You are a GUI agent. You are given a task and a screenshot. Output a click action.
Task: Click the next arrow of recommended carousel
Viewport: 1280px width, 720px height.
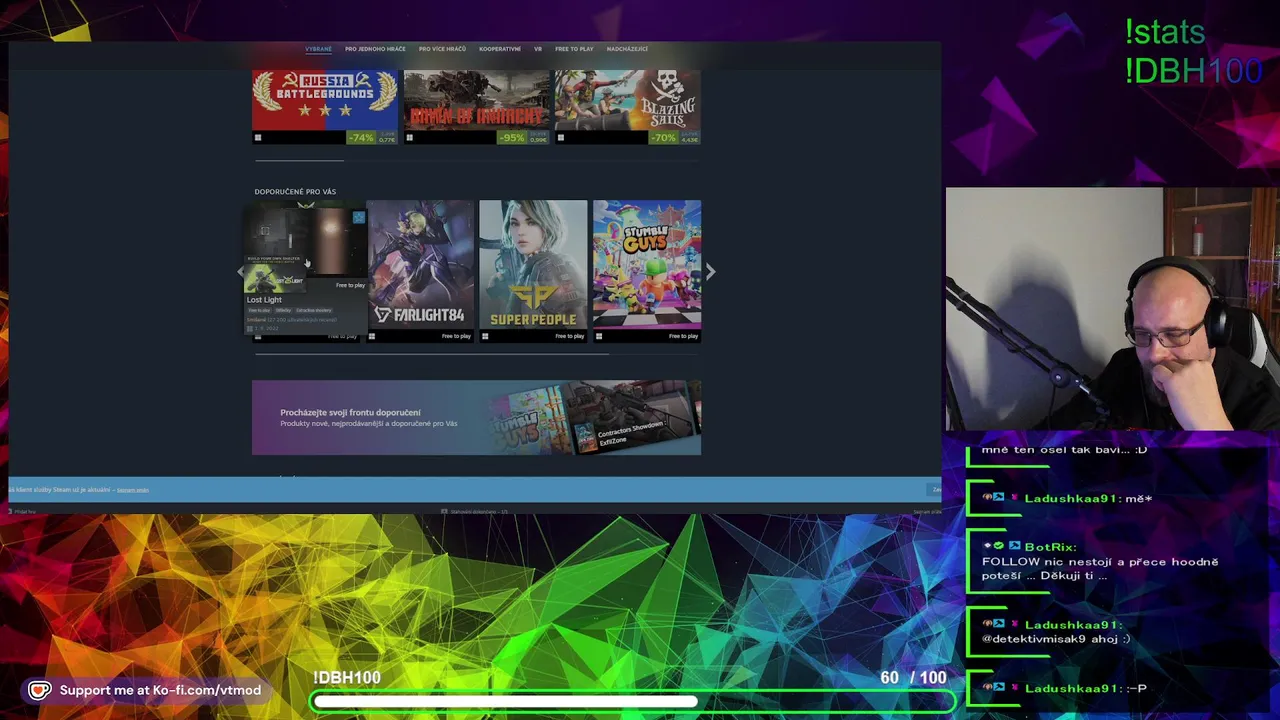coord(710,271)
